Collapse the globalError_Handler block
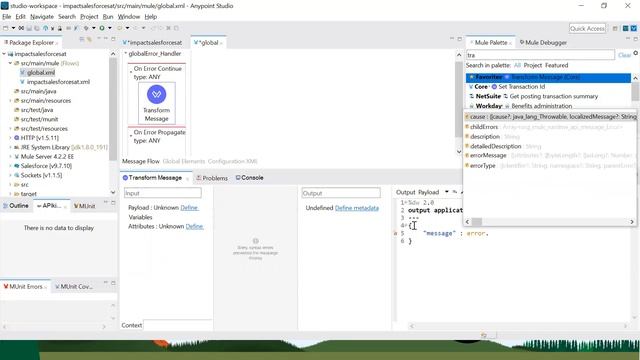This screenshot has width=640, height=360. click(x=125, y=53)
